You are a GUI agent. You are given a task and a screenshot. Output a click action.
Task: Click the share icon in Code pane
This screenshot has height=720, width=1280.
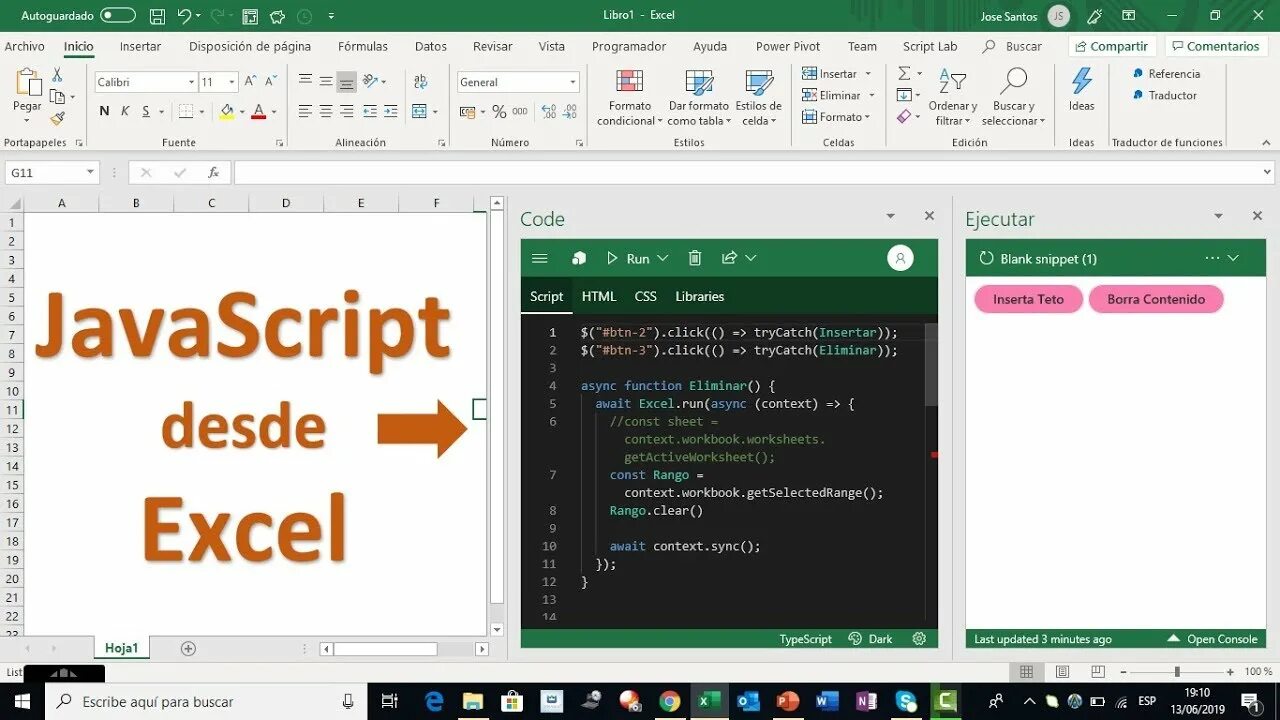pos(729,258)
